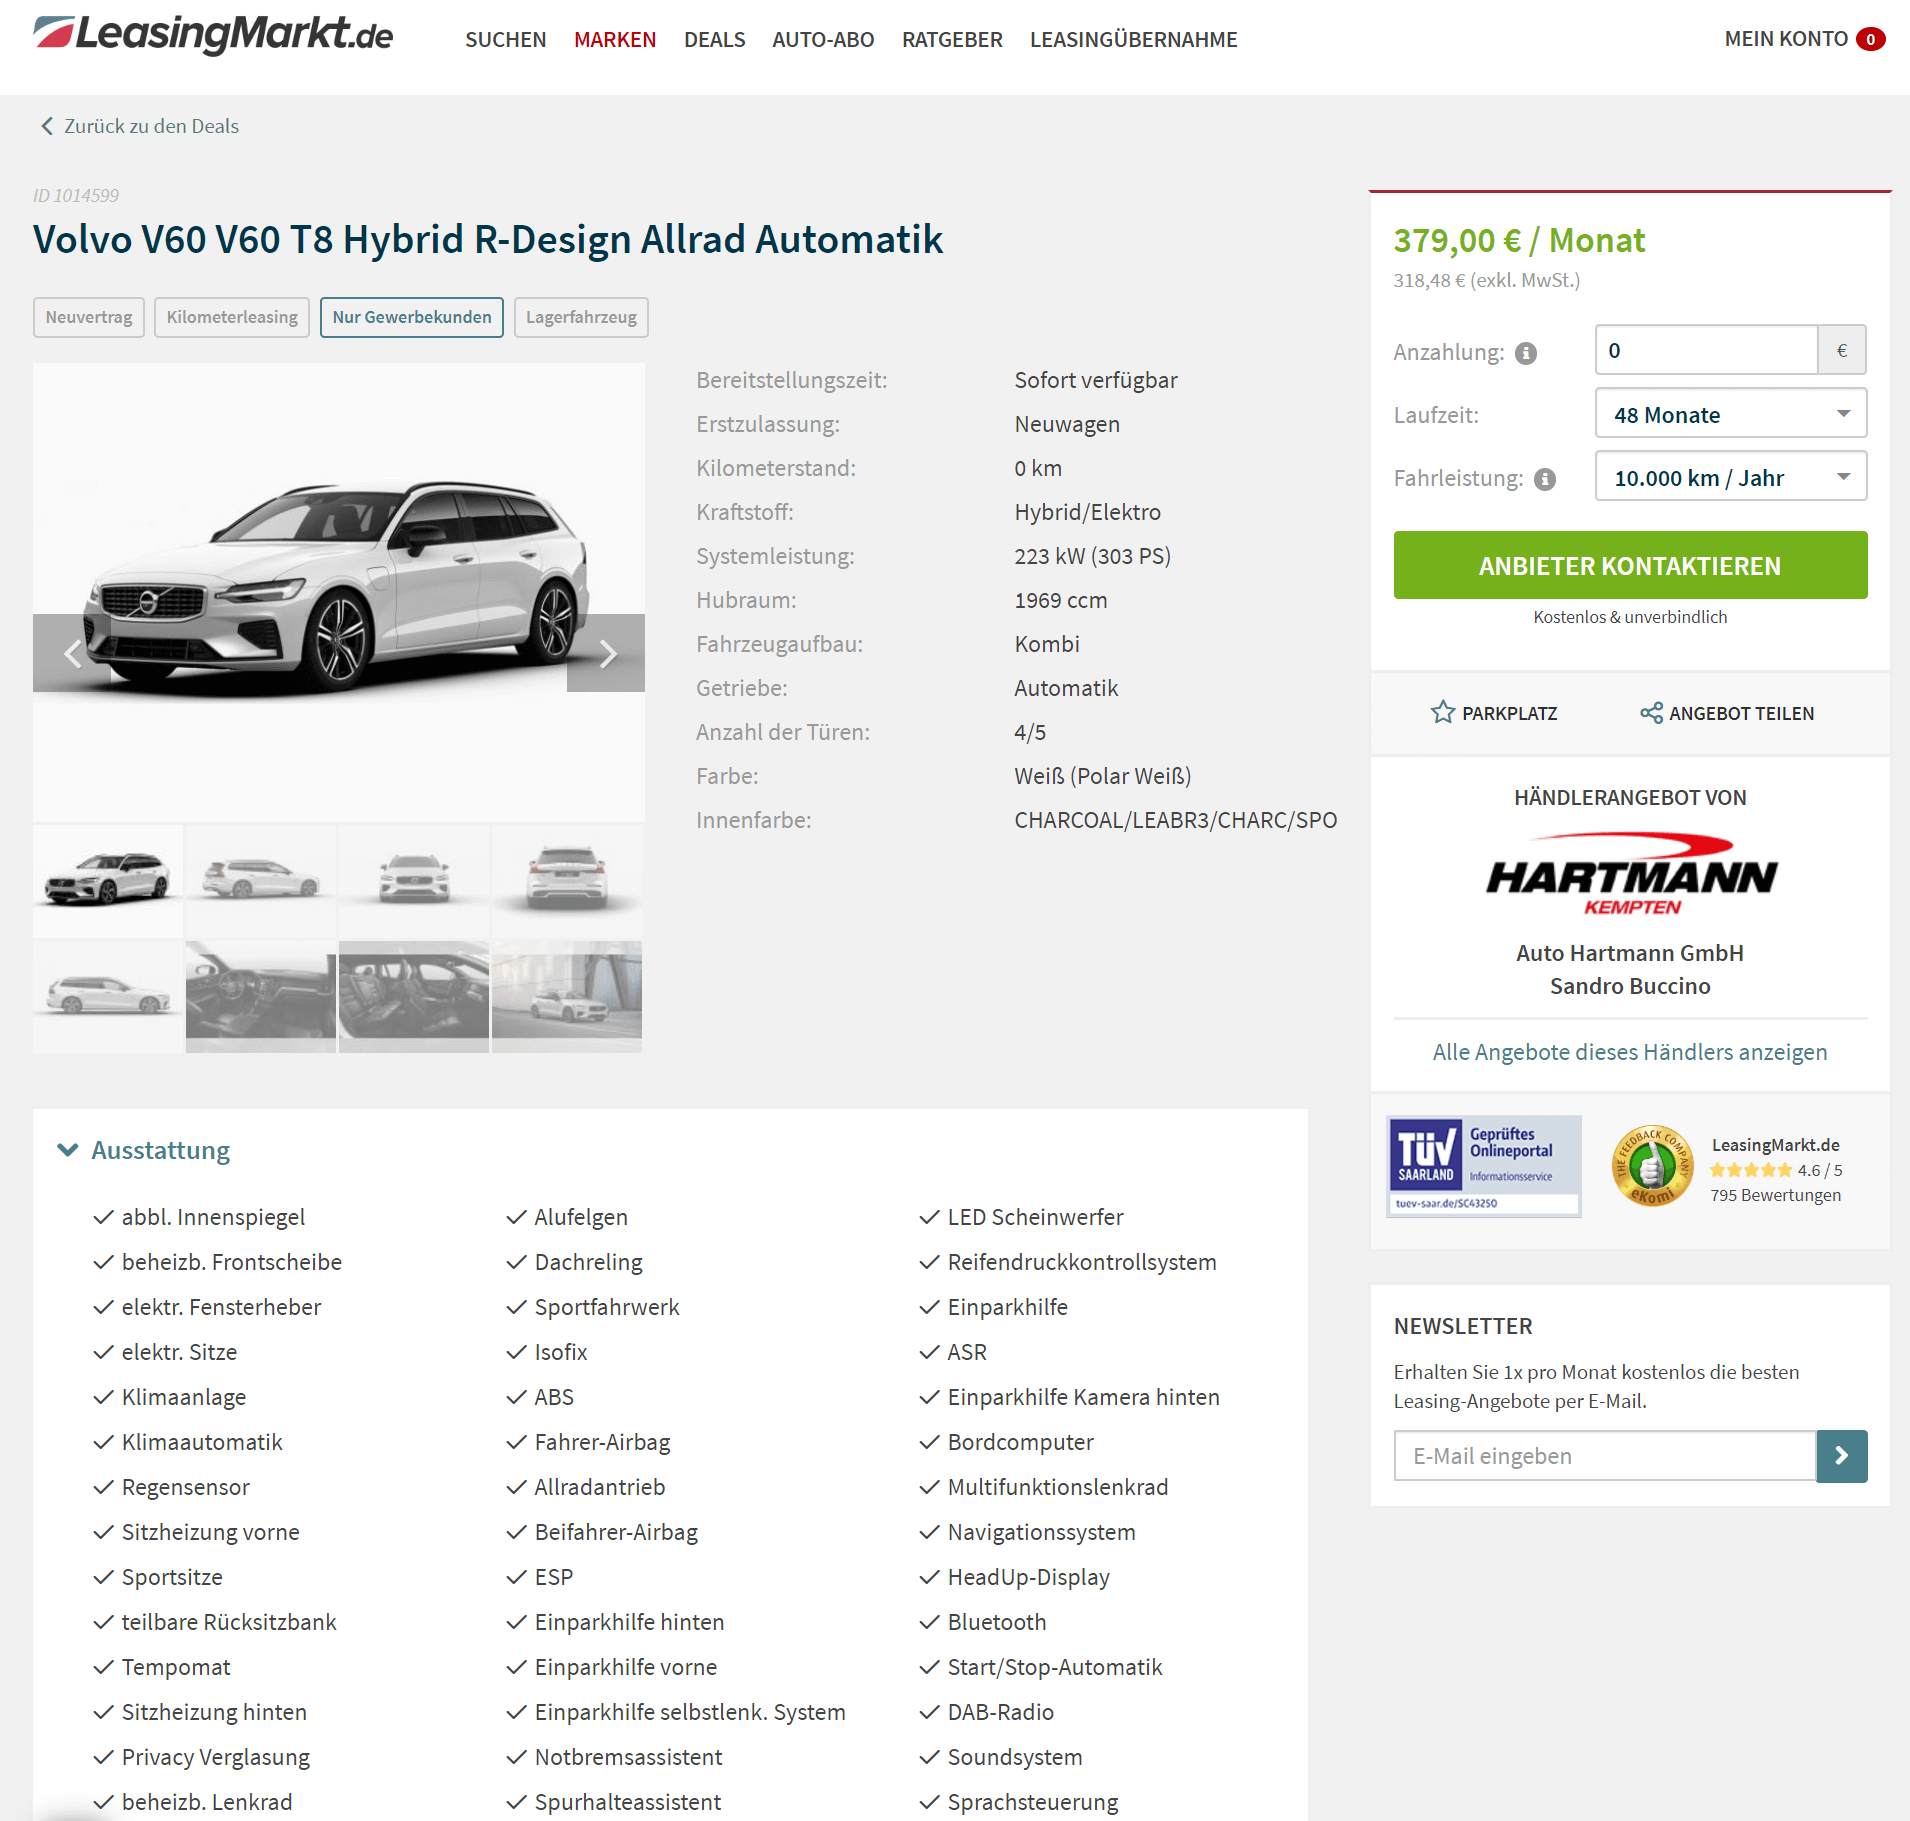The image size is (1910, 1821).
Task: Select the seats interior thumbnail
Action: [414, 996]
